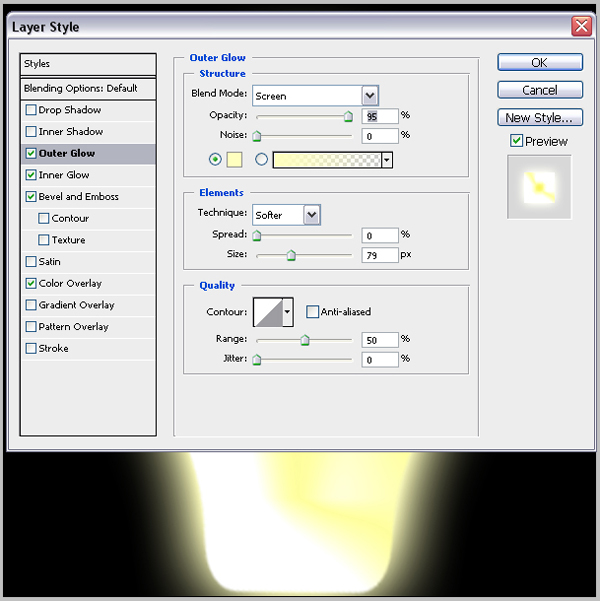Tick the Texture sub-option checkbox
Screen dimensions: 600x601
(x=44, y=240)
